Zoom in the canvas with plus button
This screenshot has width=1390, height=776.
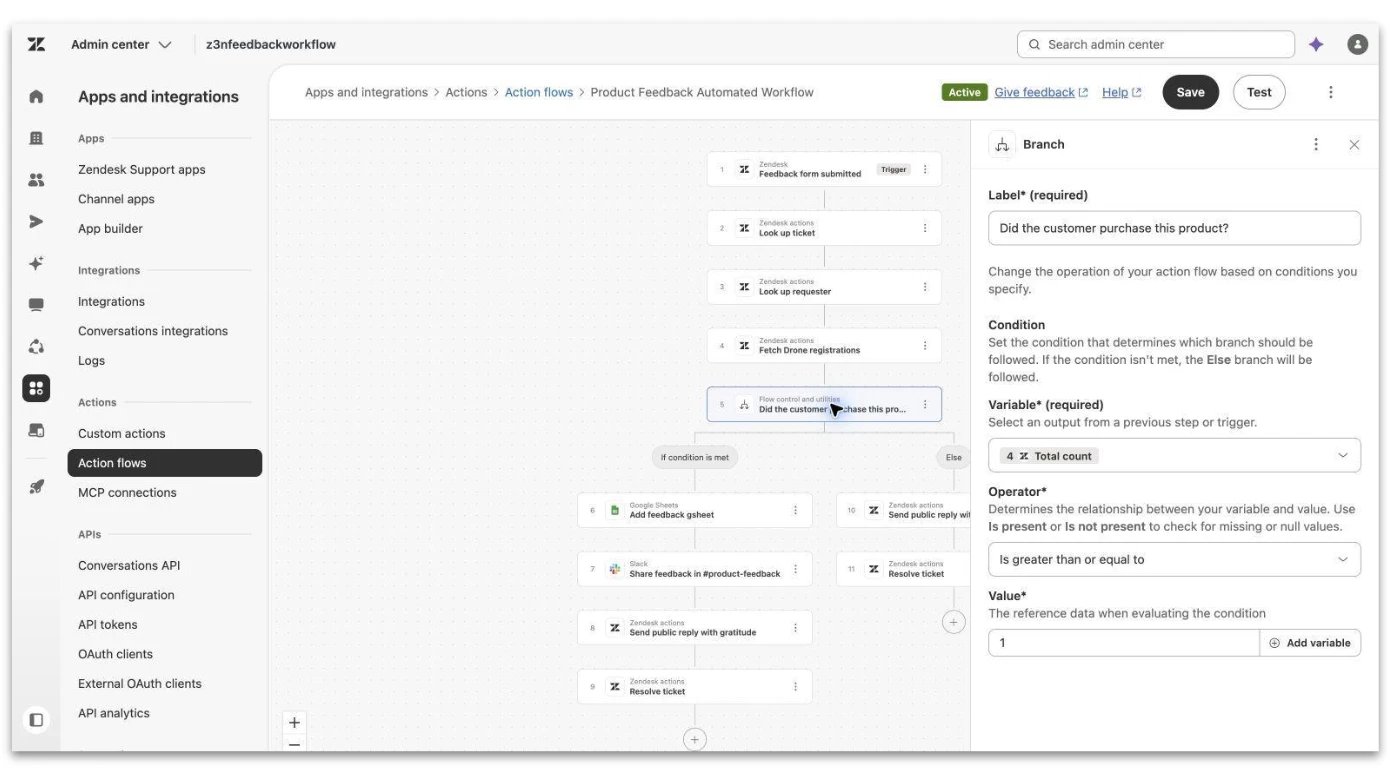pyautogui.click(x=294, y=723)
